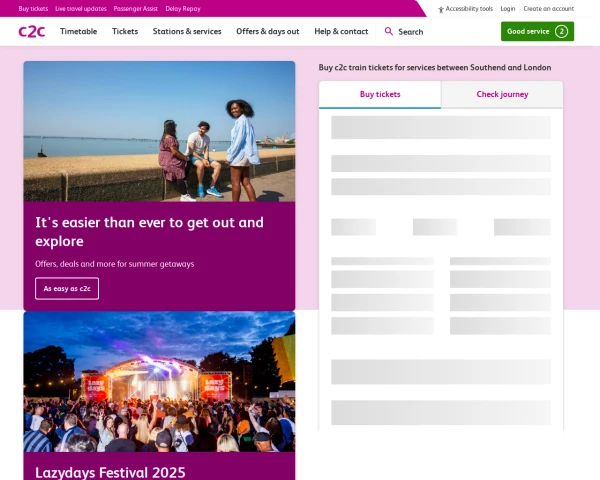Select the Buy tickets tab
The image size is (600, 480).
pos(380,95)
